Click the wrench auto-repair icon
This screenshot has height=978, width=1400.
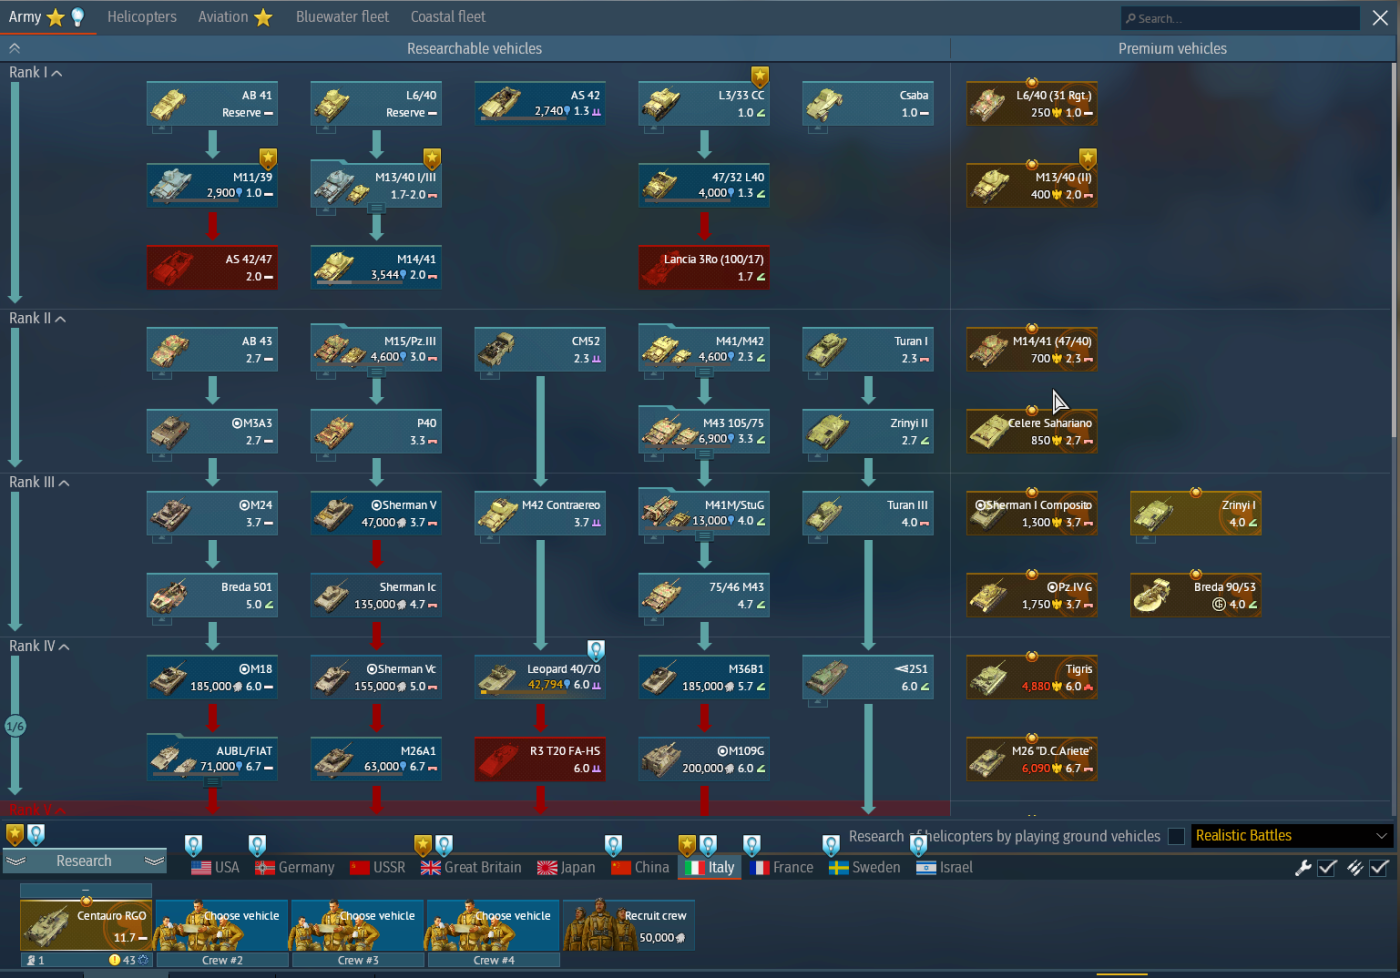point(1303,868)
